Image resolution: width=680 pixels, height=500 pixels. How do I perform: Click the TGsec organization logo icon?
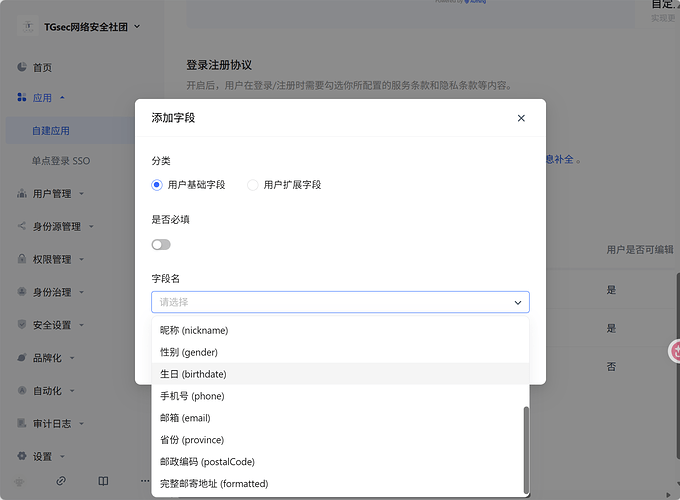click(x=28, y=27)
